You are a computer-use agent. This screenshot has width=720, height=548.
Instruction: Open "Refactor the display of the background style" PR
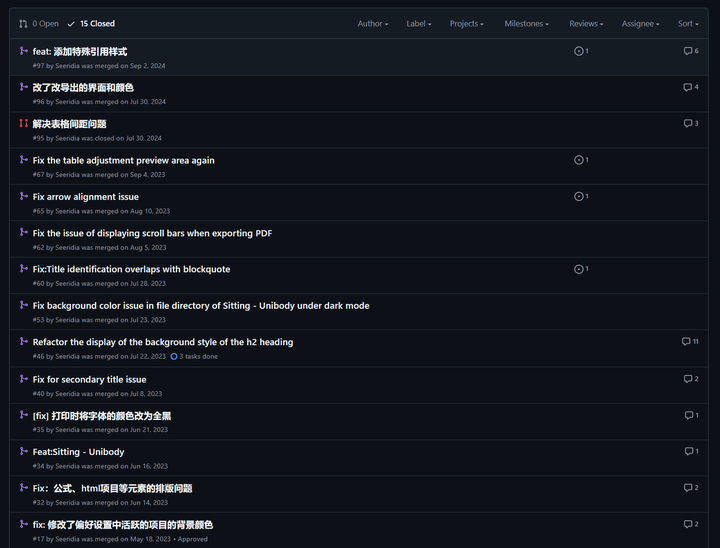point(163,342)
